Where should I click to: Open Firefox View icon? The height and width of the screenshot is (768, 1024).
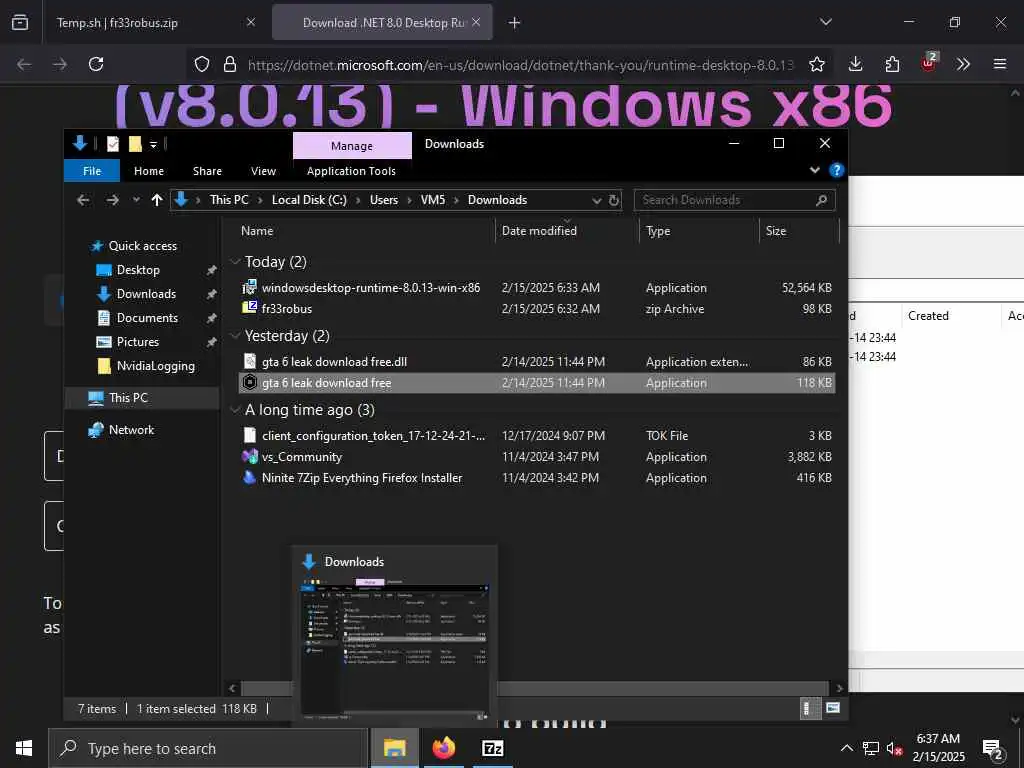click(20, 22)
